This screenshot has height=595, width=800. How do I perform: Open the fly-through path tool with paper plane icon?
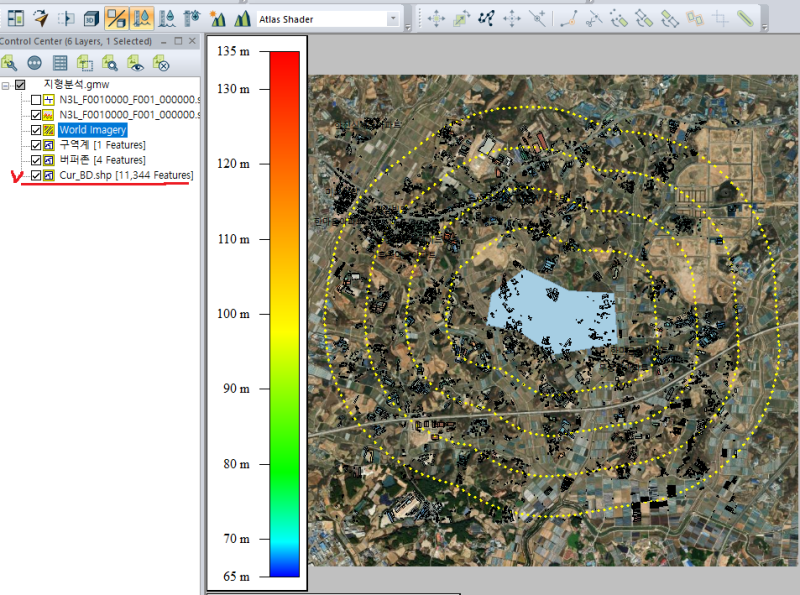[41, 19]
